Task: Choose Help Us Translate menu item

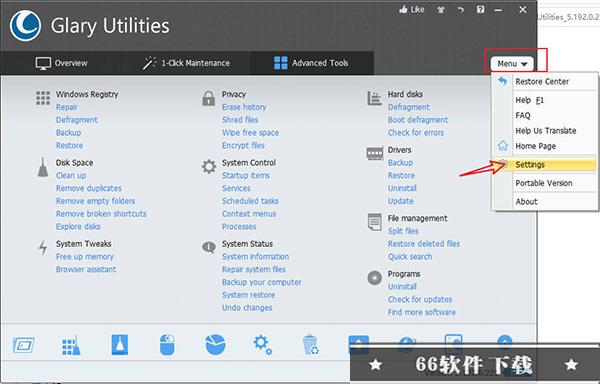Action: pos(545,131)
